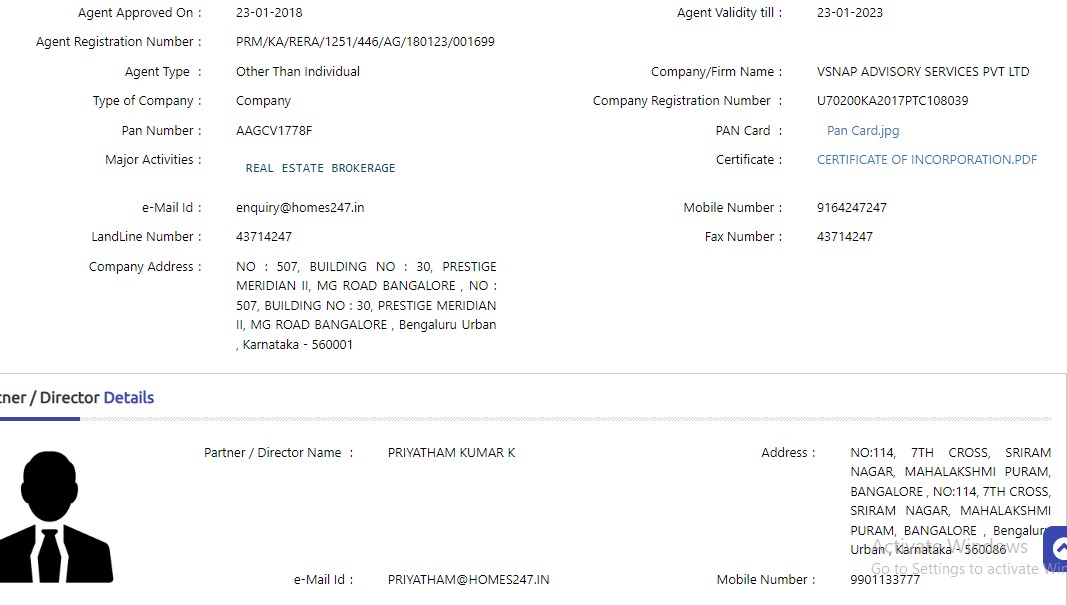
Task: Click the director name PRIYATHAM KUMAR K
Action: click(x=451, y=453)
